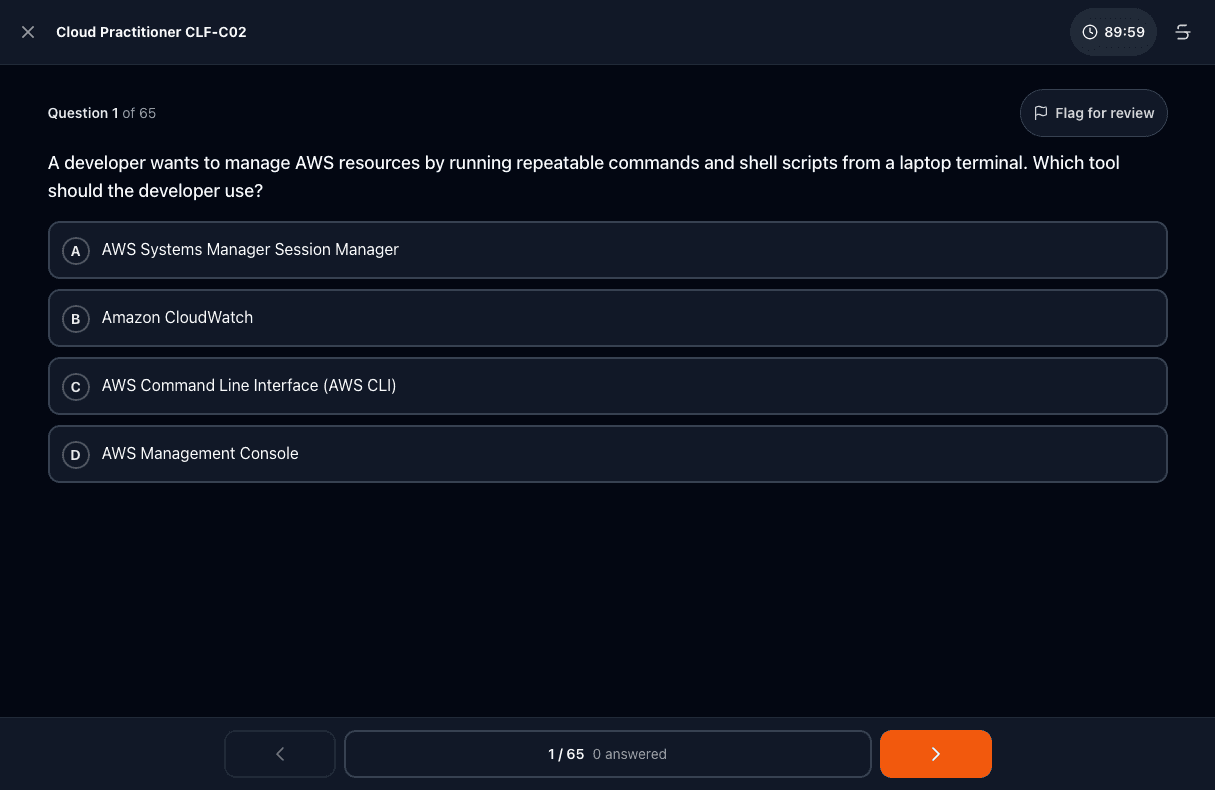Click the question text about a developer
The image size is (1215, 790).
(x=584, y=176)
